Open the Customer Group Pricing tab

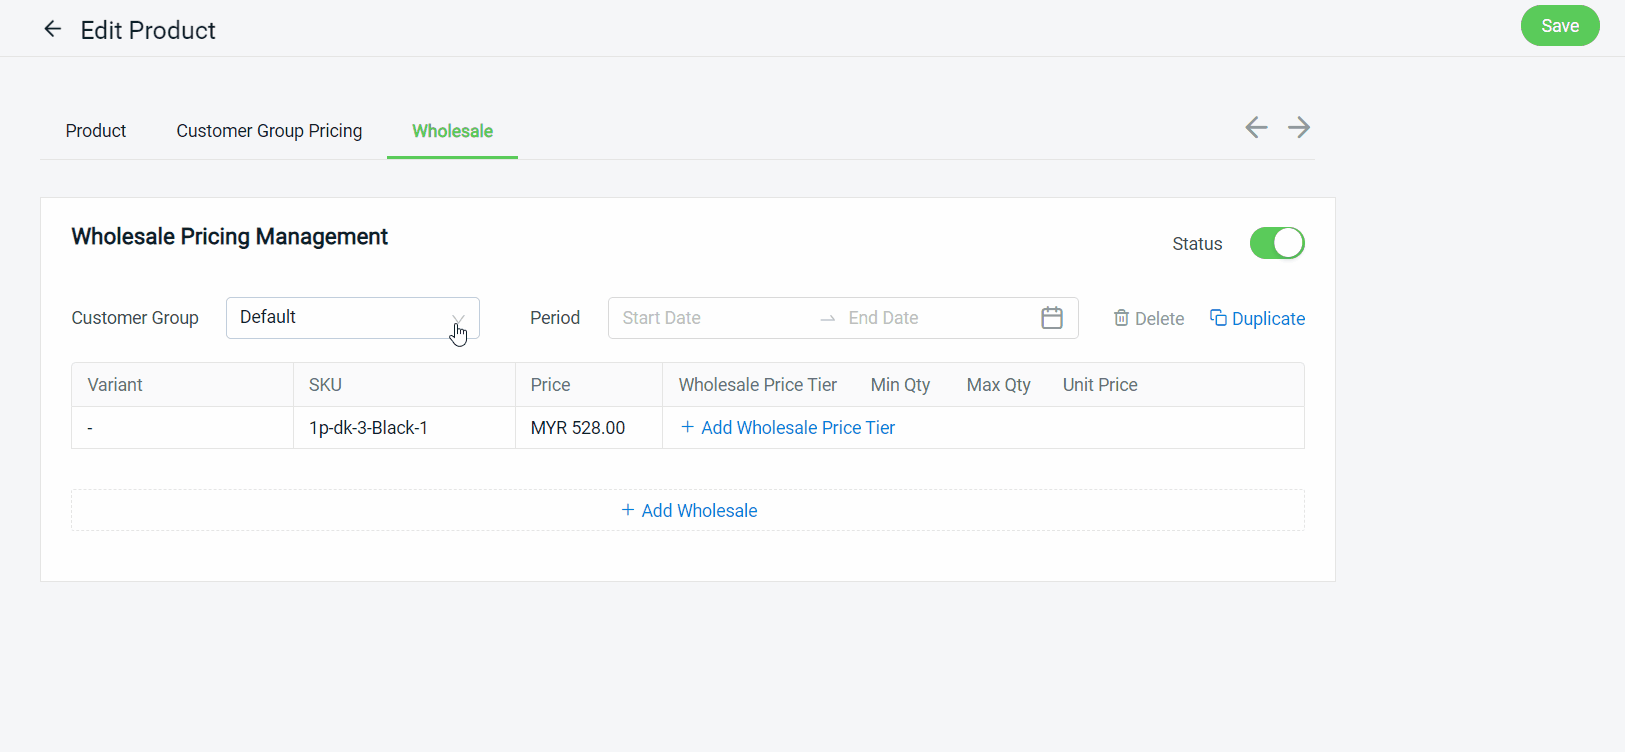pyautogui.click(x=269, y=131)
